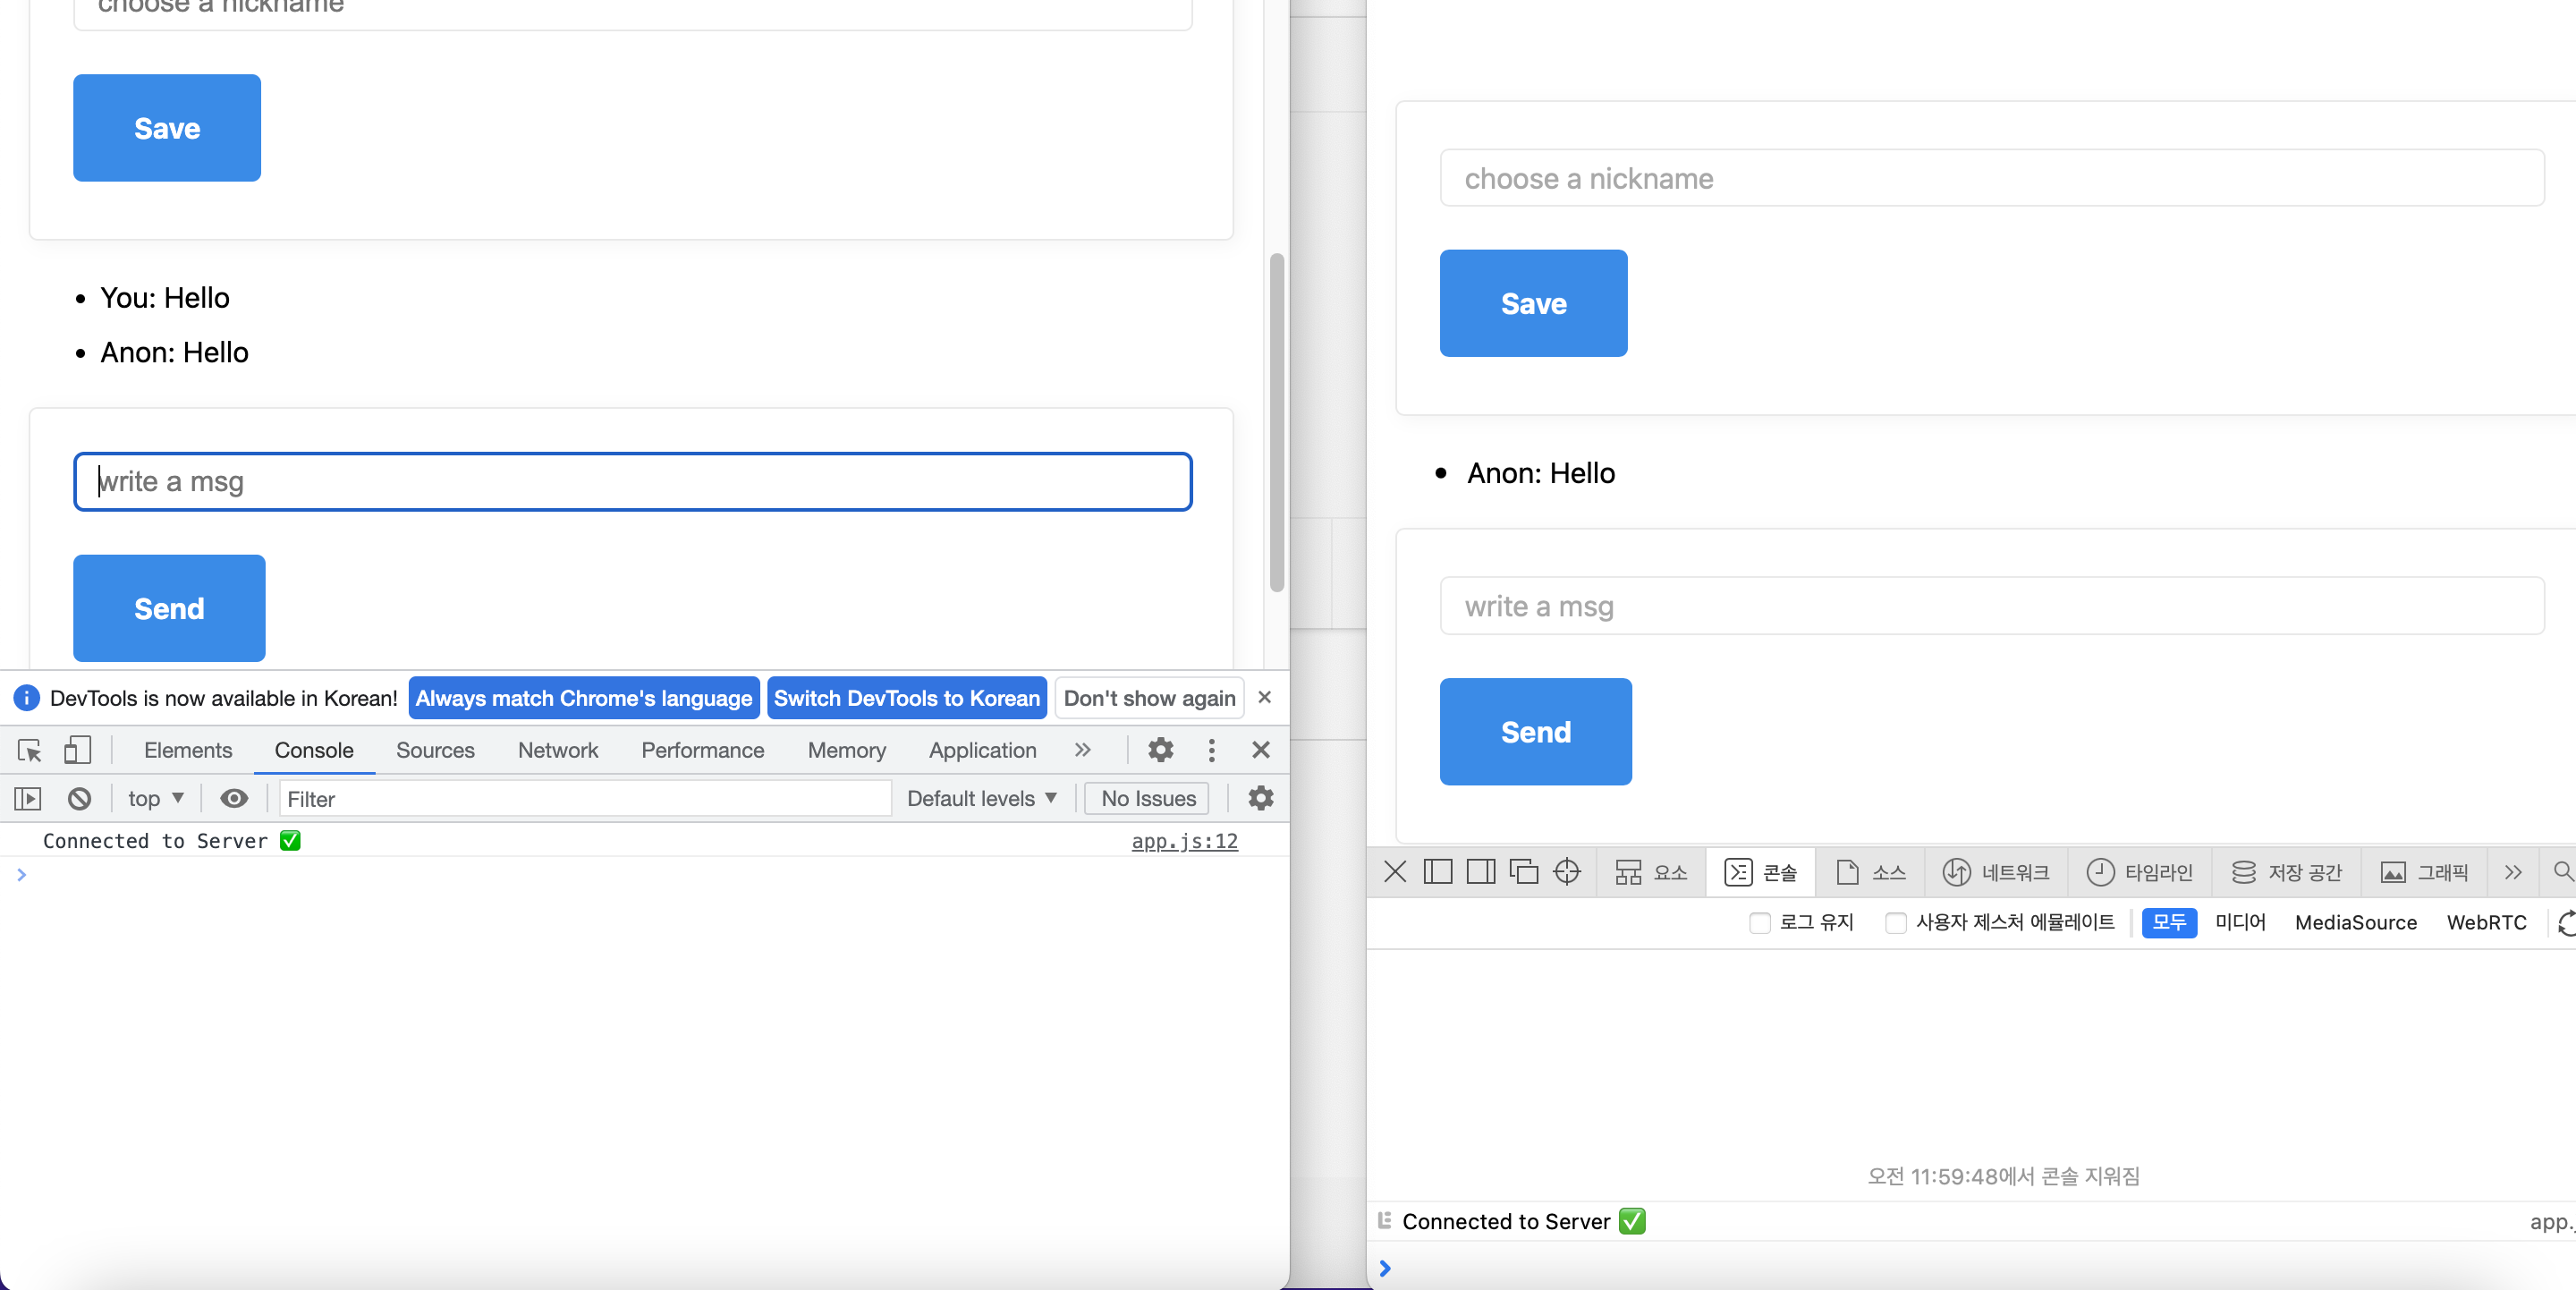
Task: Switch to the Network tab
Action: (557, 750)
